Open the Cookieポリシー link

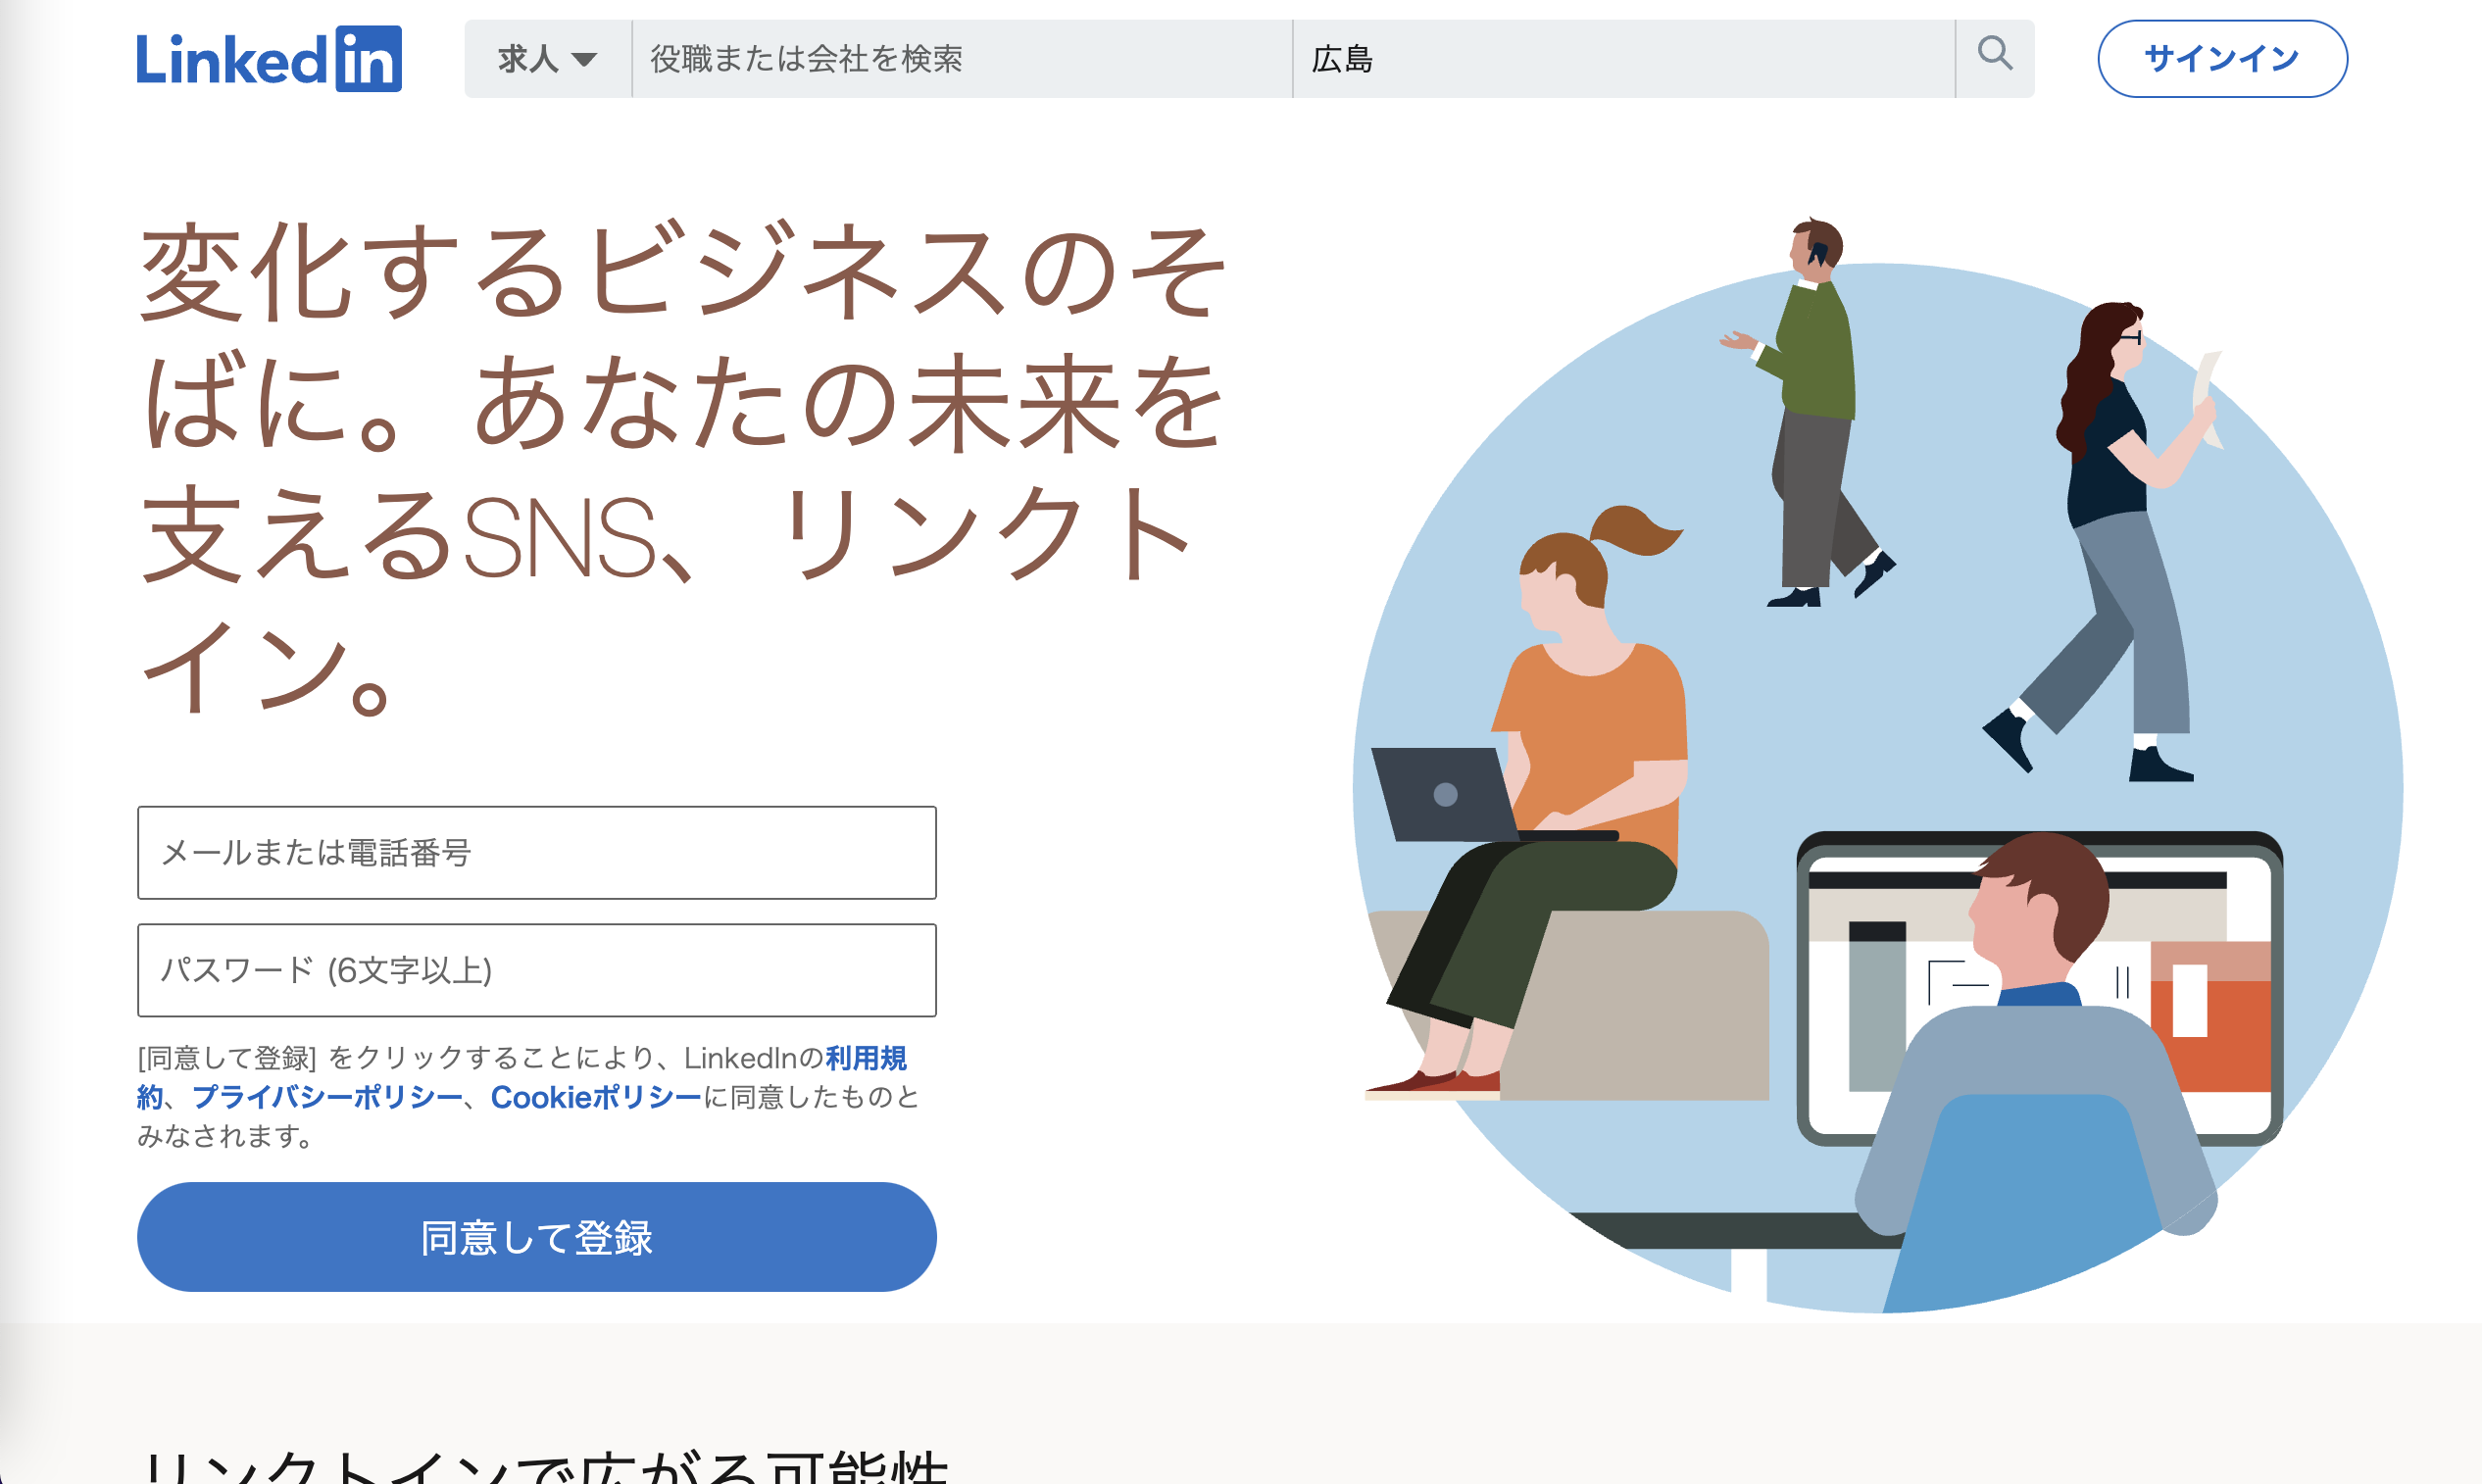coord(596,1097)
